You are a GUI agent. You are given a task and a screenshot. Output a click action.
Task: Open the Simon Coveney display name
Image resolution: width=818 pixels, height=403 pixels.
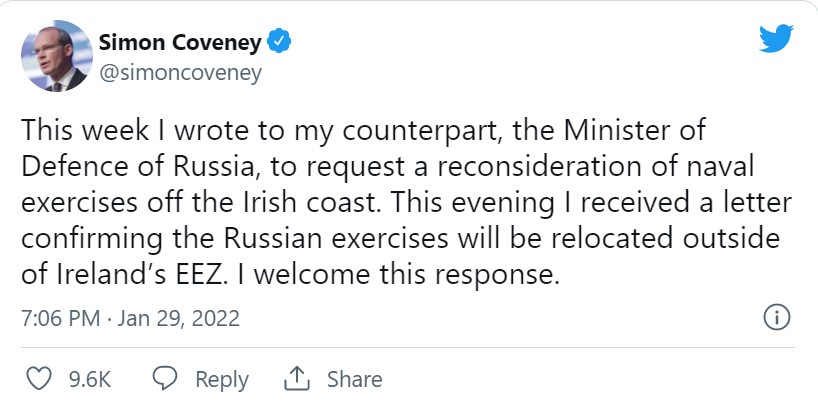[x=180, y=42]
